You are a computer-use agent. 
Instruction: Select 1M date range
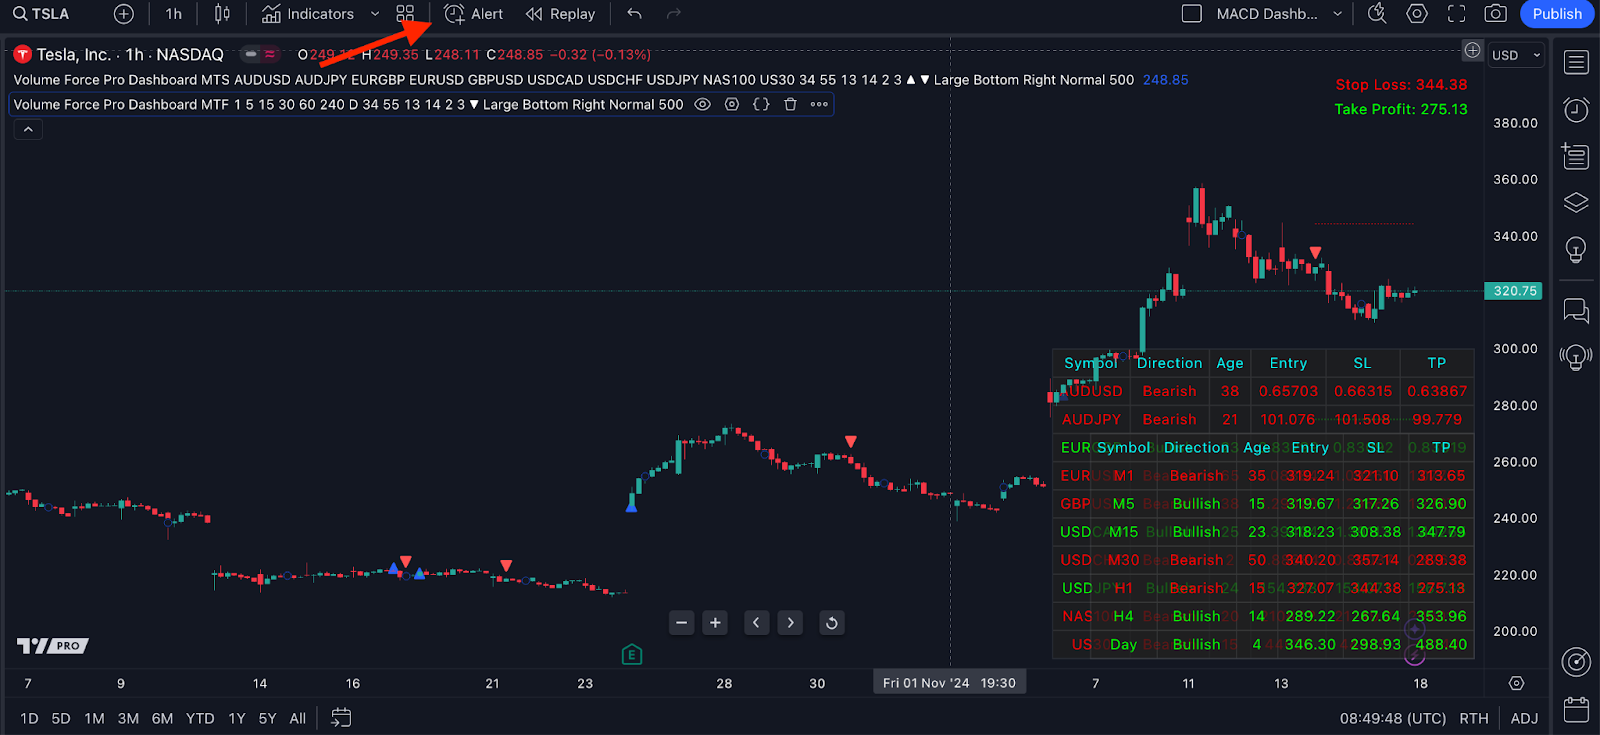pos(94,718)
